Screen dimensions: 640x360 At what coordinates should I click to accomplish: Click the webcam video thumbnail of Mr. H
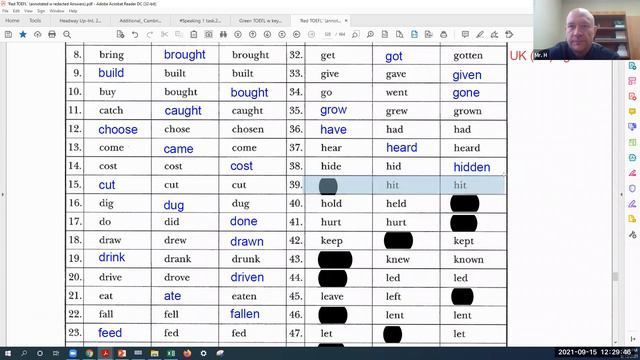(x=587, y=30)
